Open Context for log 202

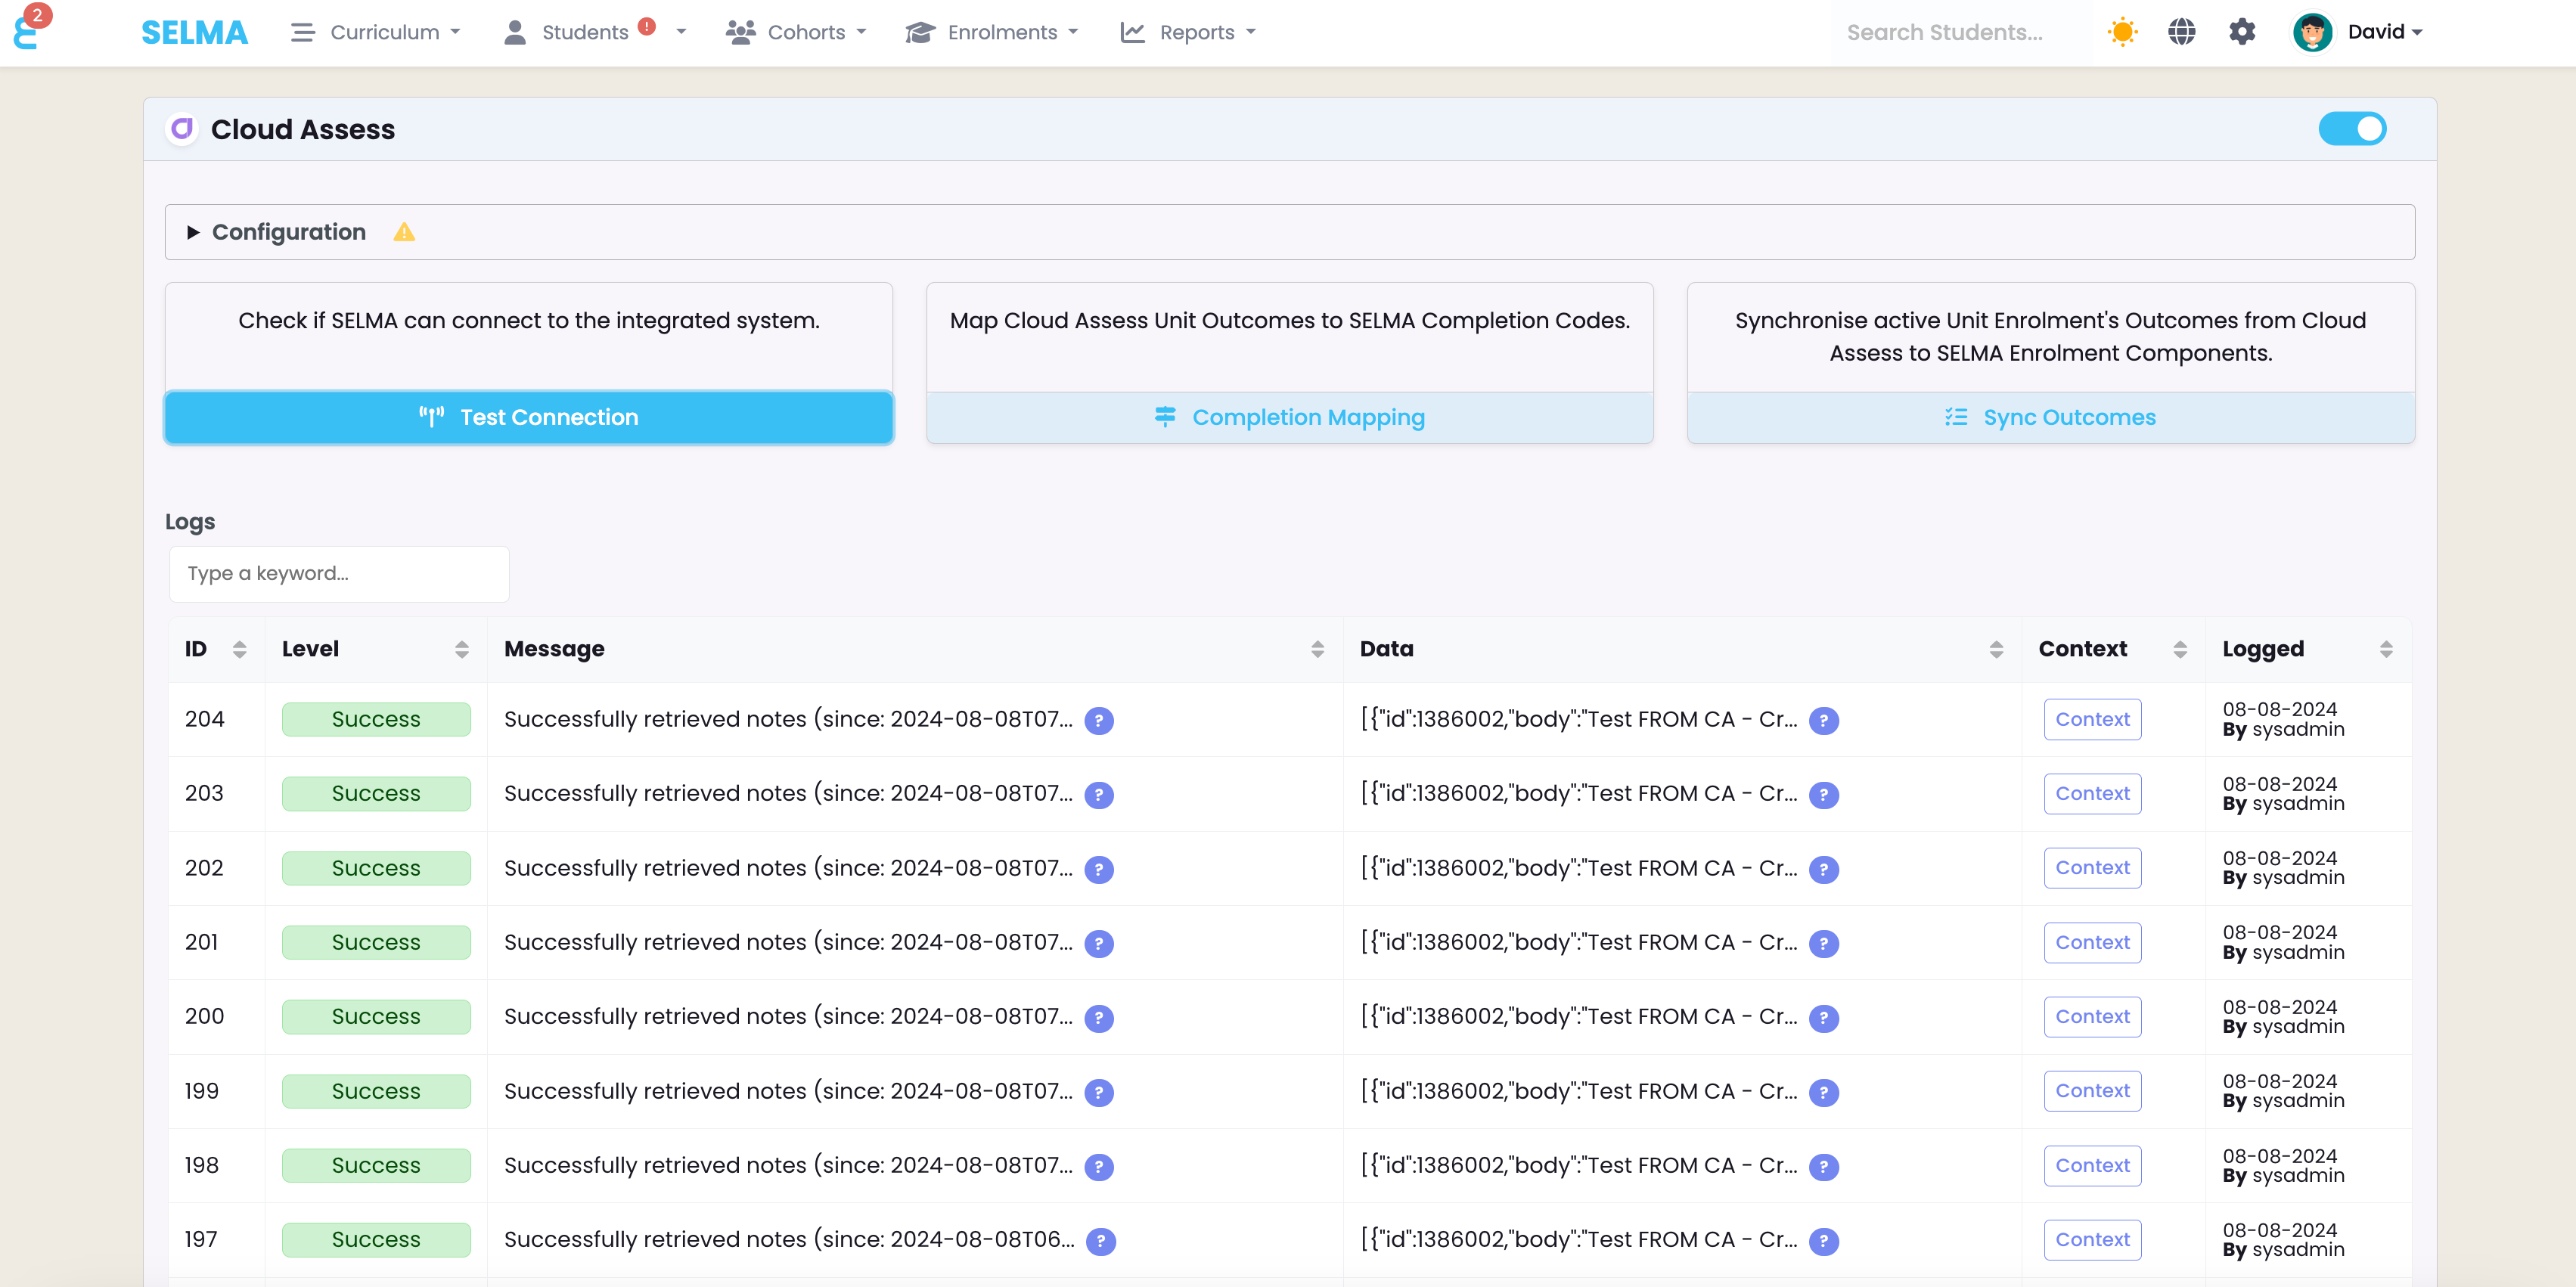[2092, 868]
